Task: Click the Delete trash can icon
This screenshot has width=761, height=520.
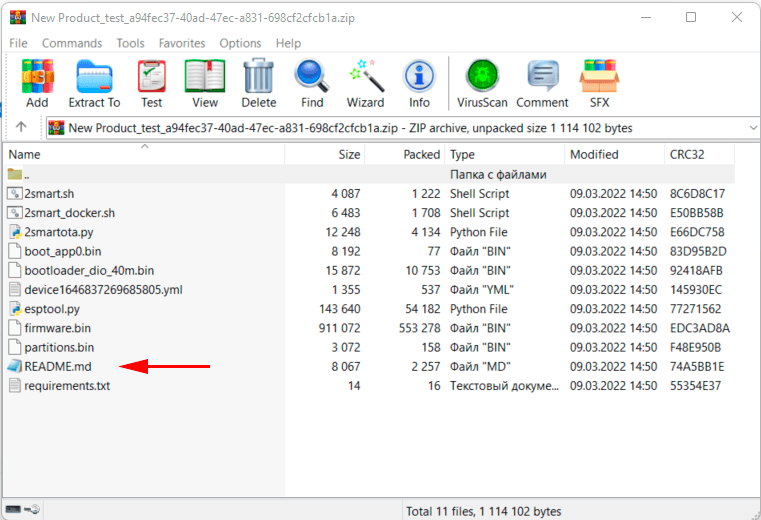Action: point(259,76)
